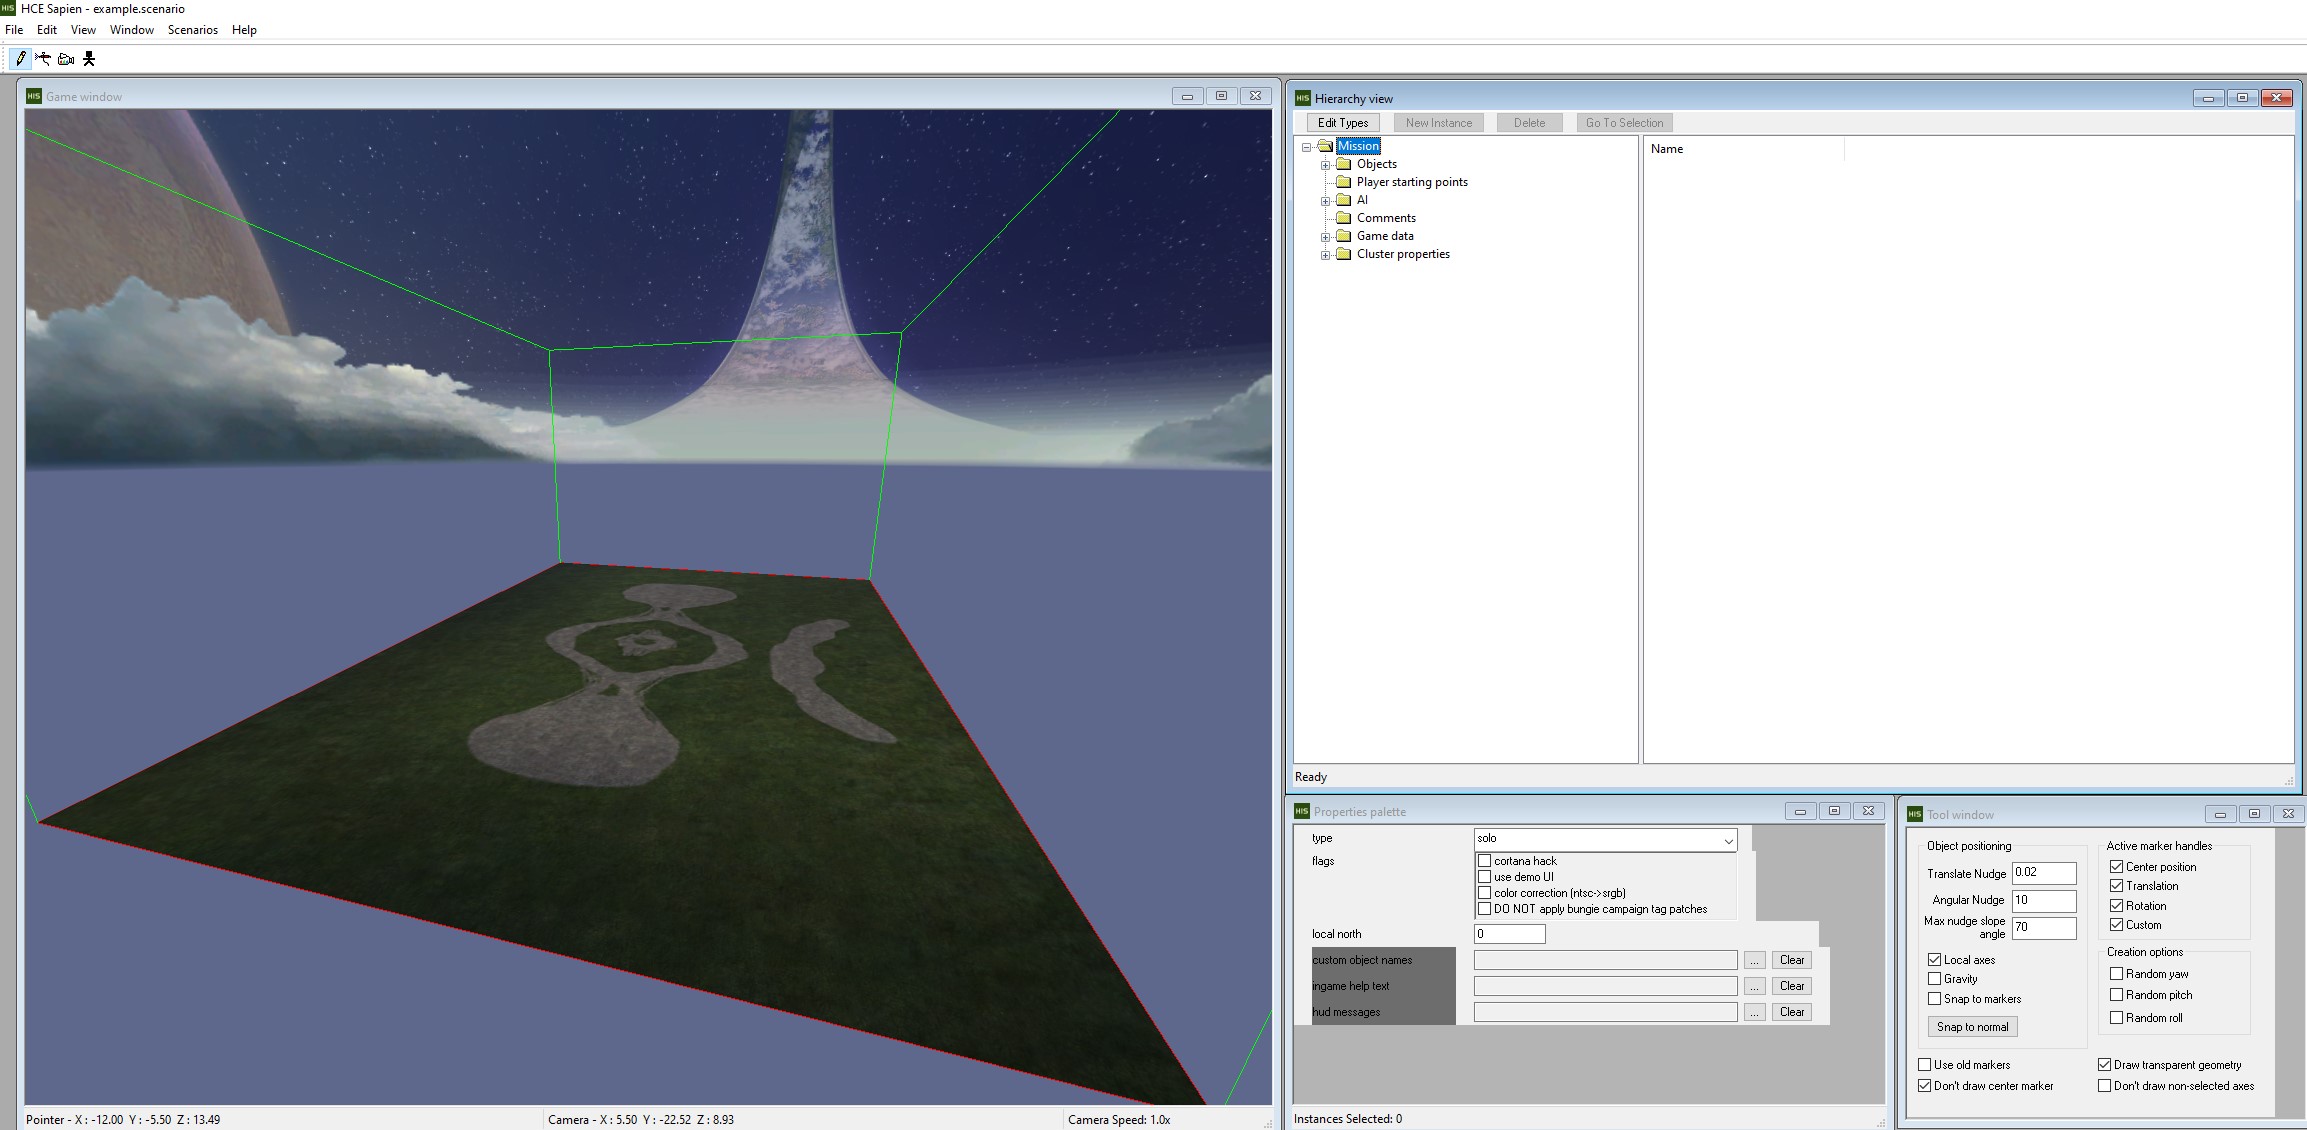Expand the Objects tree node
The width and height of the screenshot is (2307, 1130).
(1326, 165)
